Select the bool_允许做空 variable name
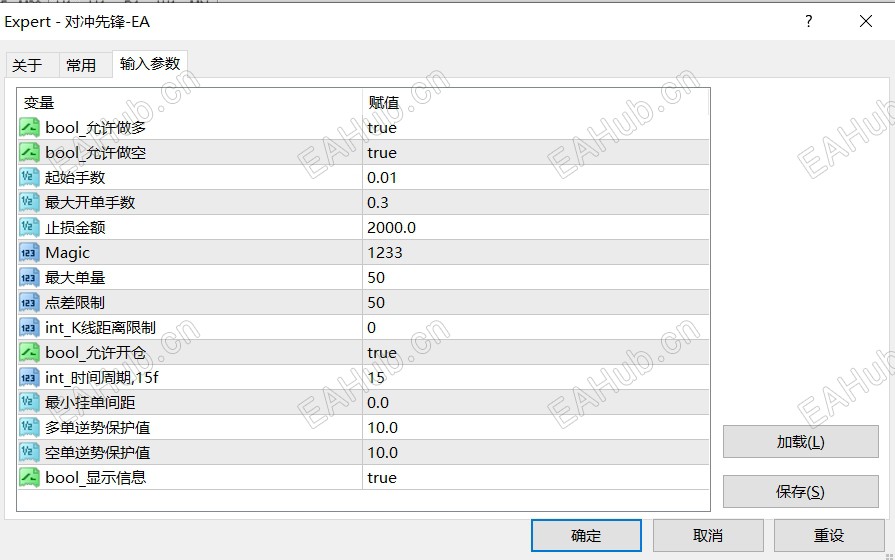The width and height of the screenshot is (895, 560). click(95, 152)
